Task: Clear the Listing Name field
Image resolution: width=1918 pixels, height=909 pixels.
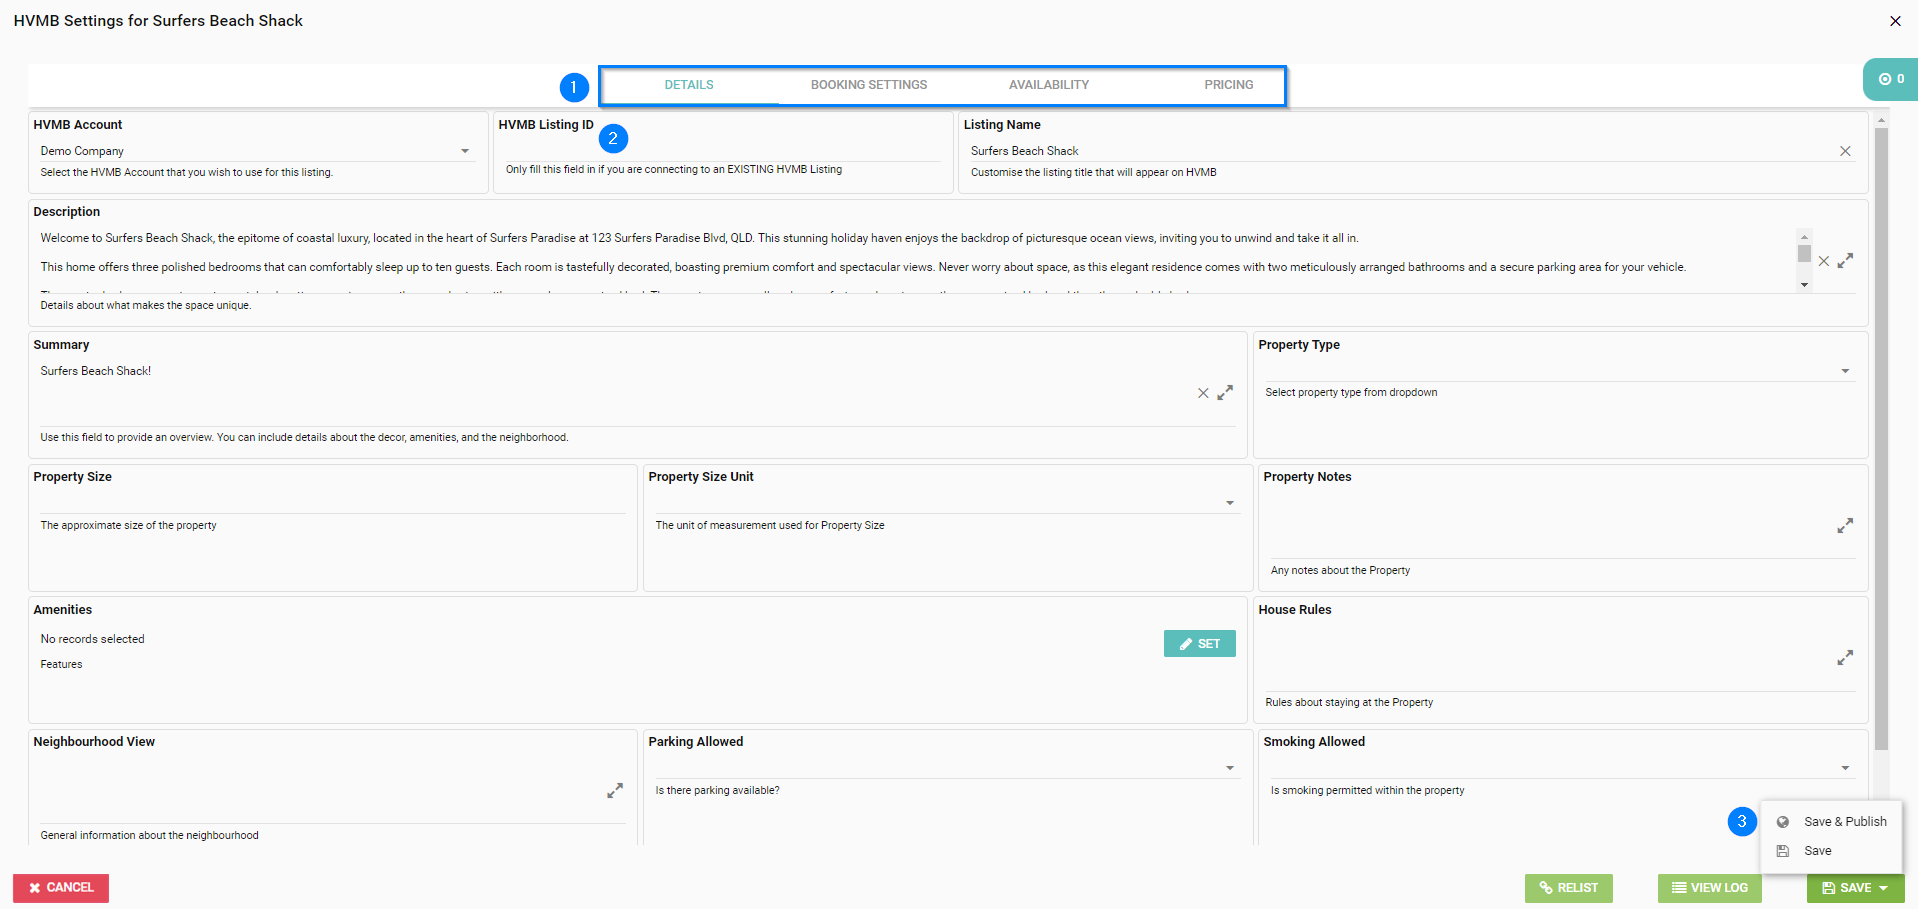Action: [x=1845, y=151]
